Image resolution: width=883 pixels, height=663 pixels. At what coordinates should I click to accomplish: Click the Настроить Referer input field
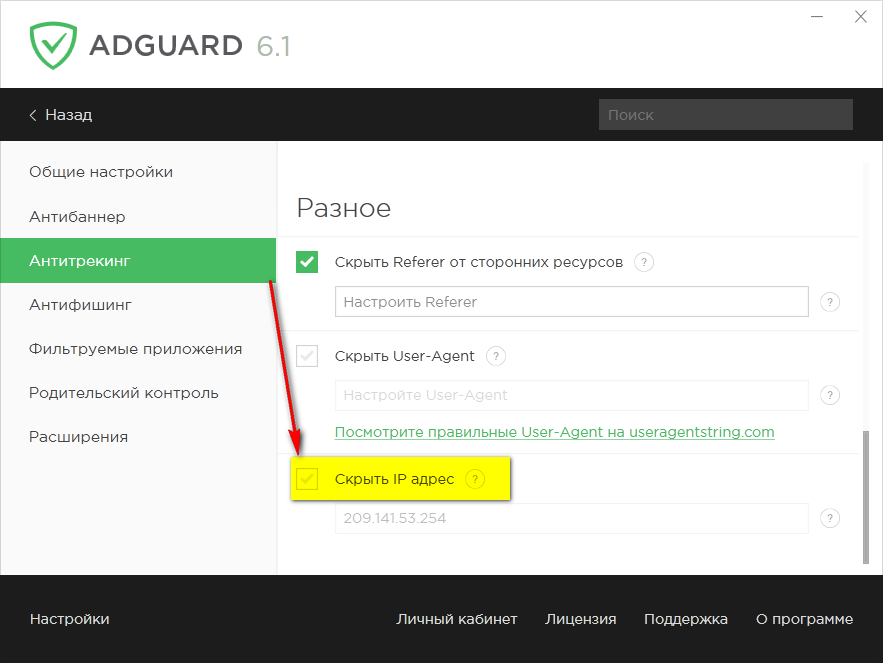(570, 302)
